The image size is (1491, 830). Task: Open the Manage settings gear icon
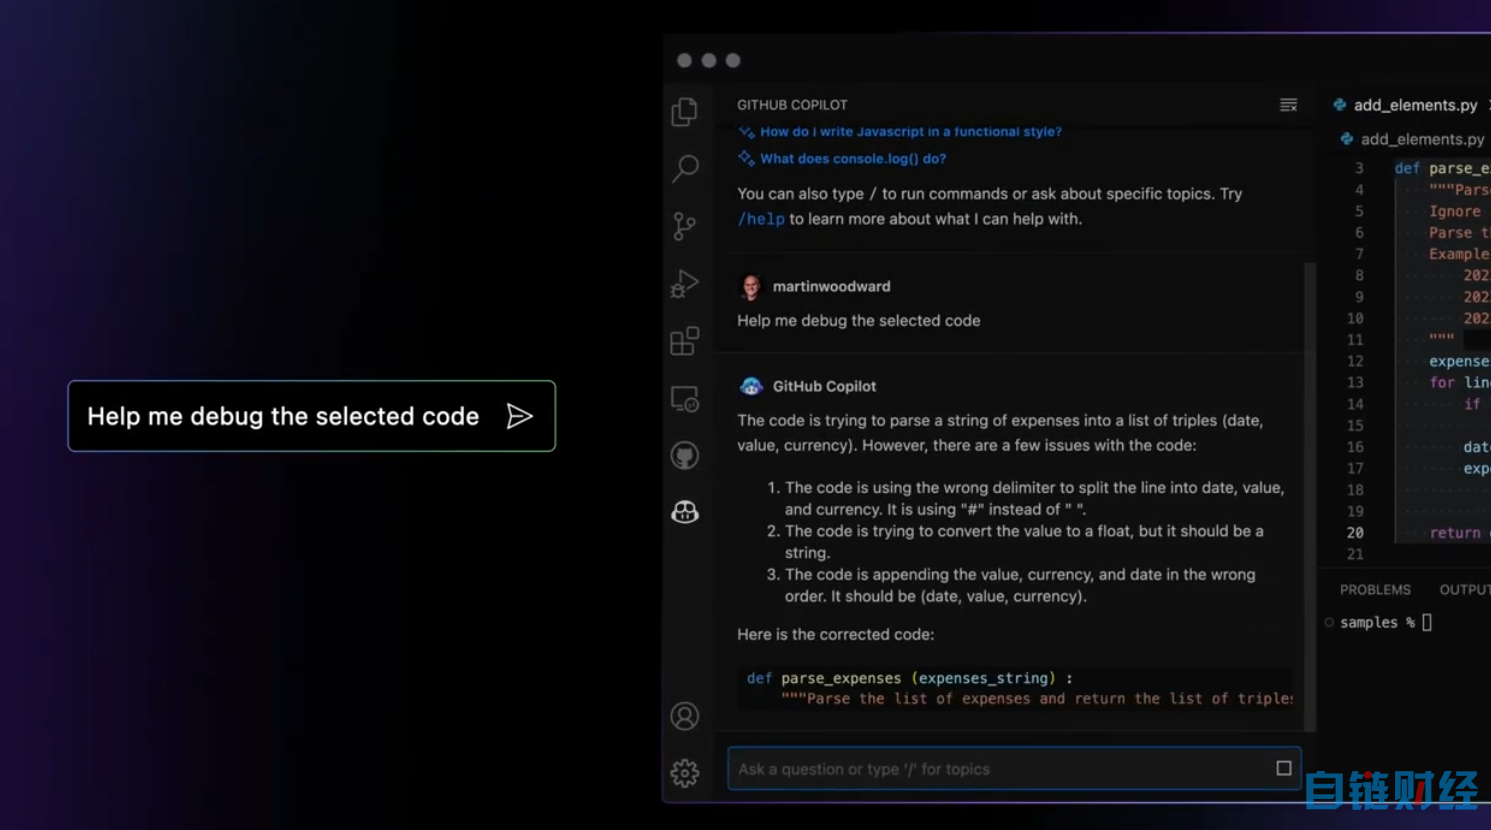click(685, 773)
